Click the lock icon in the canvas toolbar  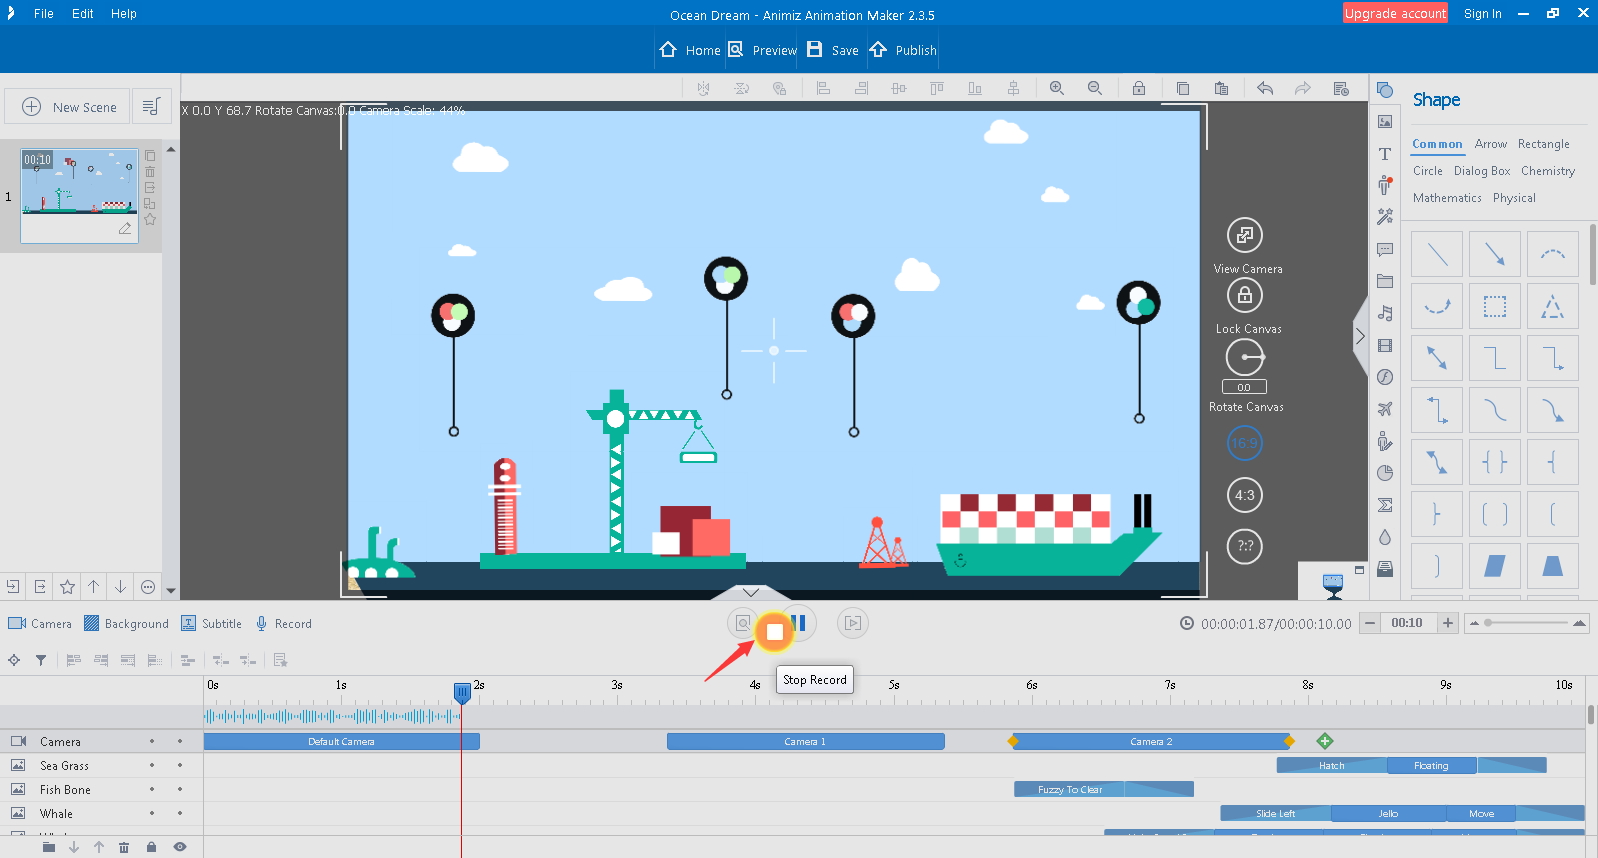[x=1139, y=88]
